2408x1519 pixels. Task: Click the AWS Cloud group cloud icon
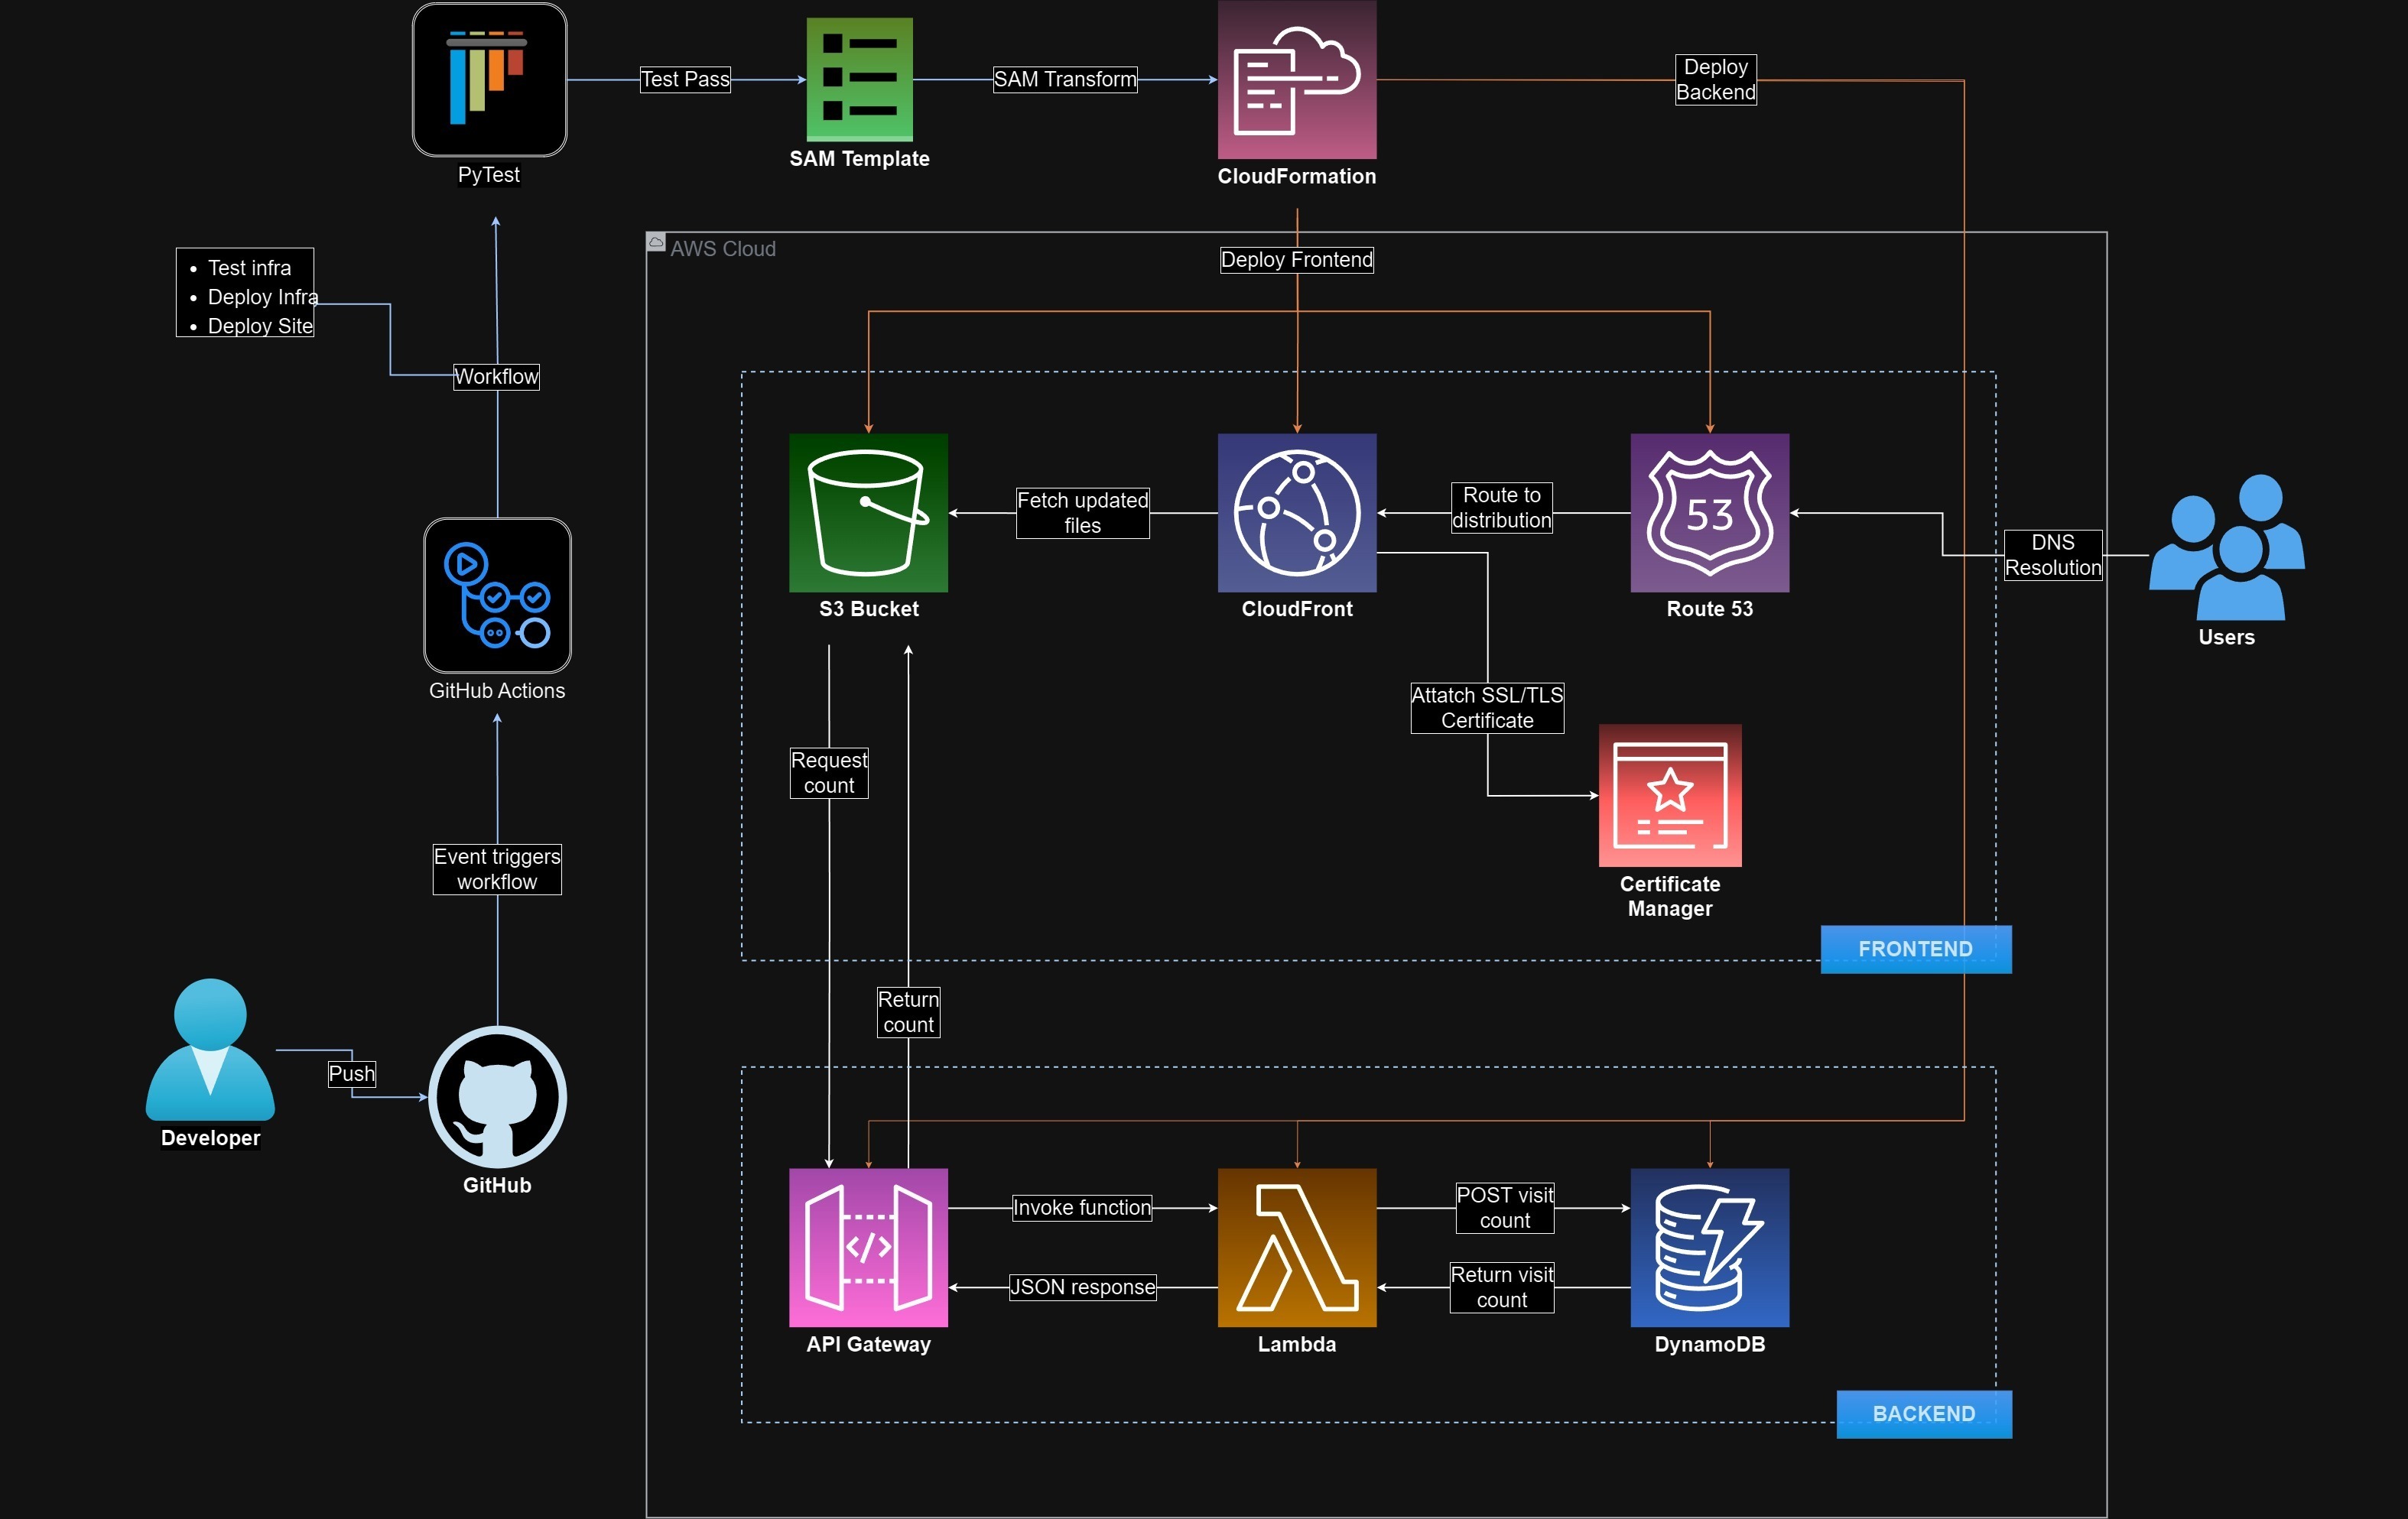click(656, 242)
